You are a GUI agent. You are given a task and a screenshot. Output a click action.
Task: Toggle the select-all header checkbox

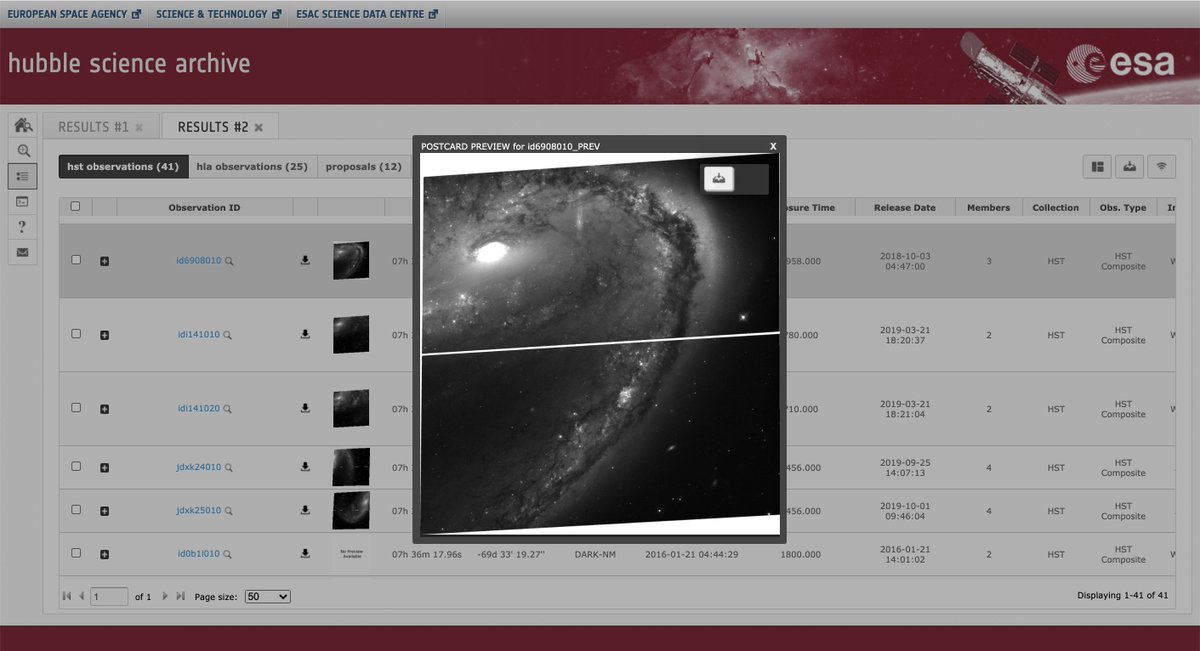(x=76, y=207)
